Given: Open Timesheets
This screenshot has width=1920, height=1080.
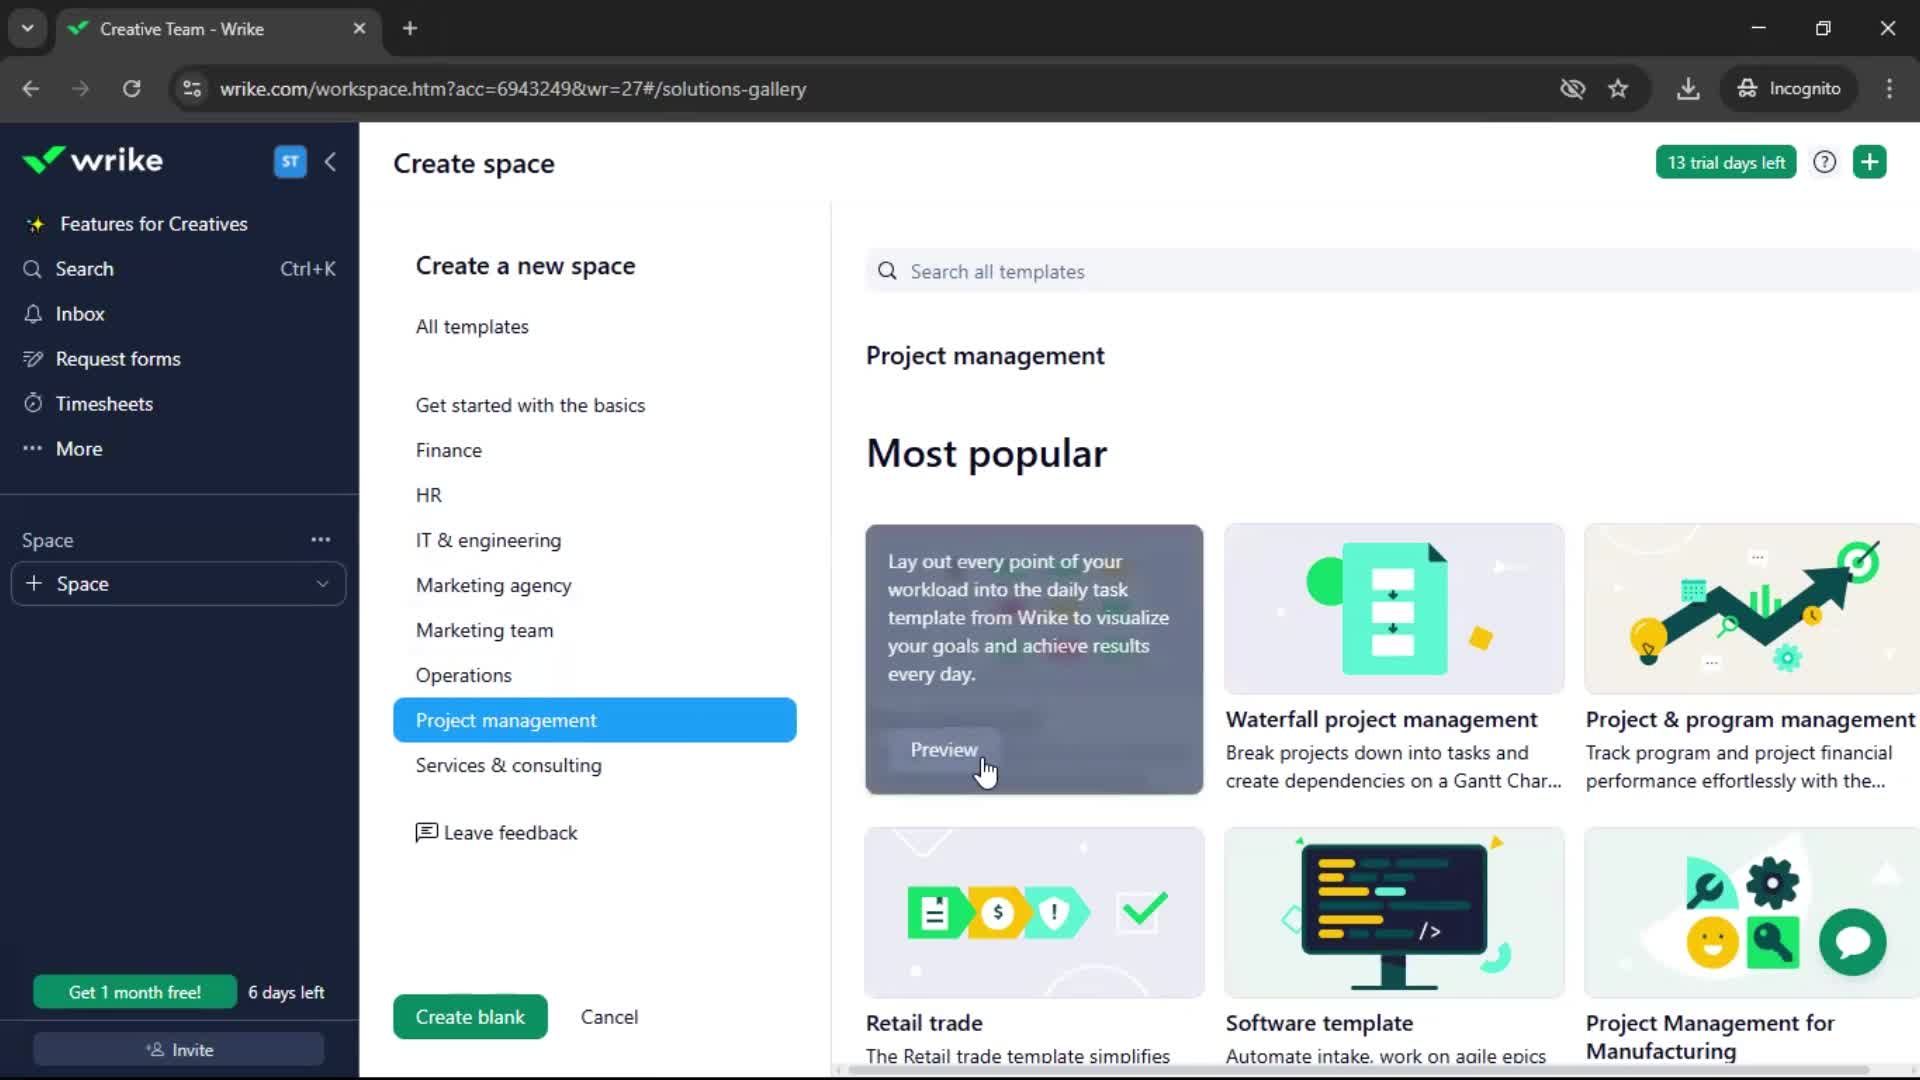Looking at the screenshot, I should coord(104,404).
